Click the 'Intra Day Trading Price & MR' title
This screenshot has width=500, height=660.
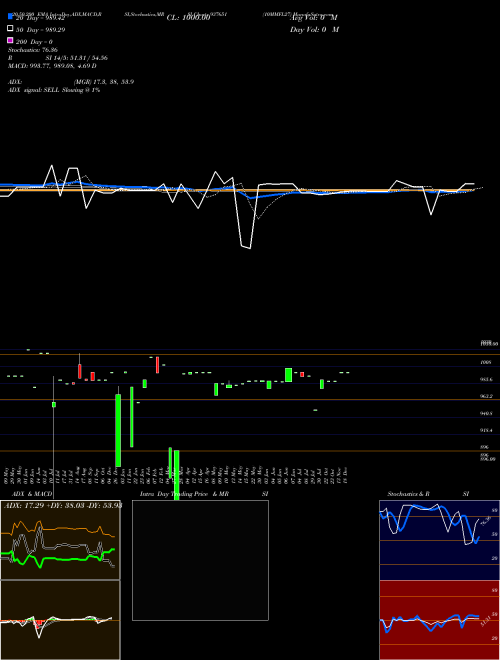tap(184, 494)
